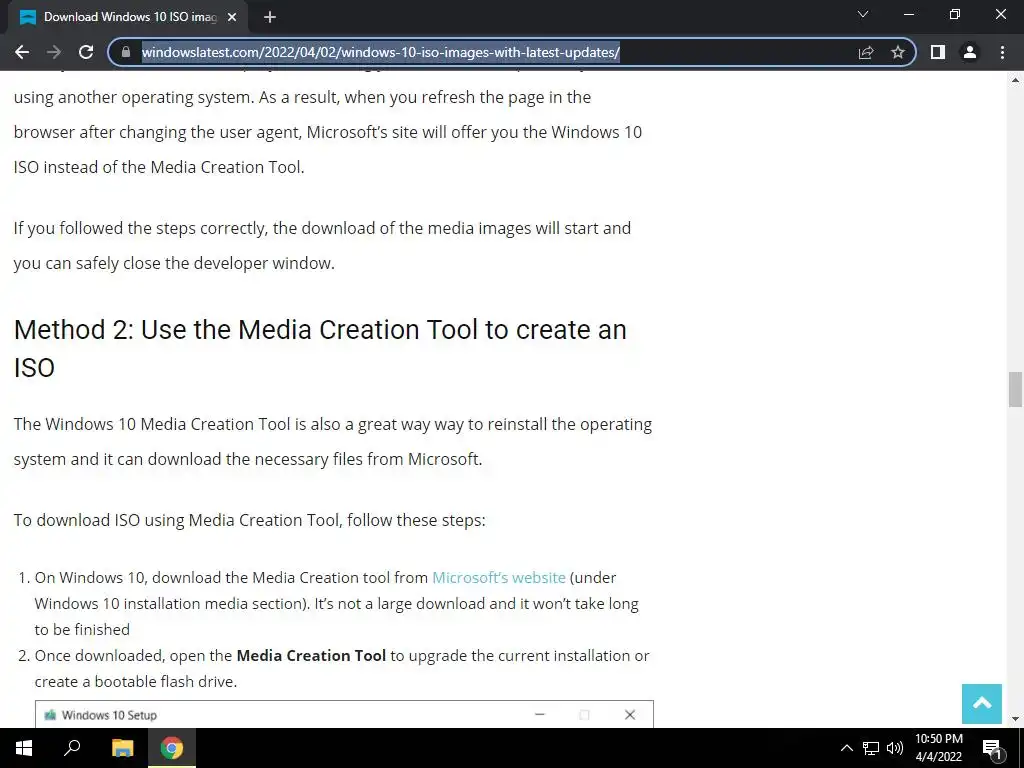View site information via lock icon
Screen dimensions: 1024x768
tap(126, 52)
